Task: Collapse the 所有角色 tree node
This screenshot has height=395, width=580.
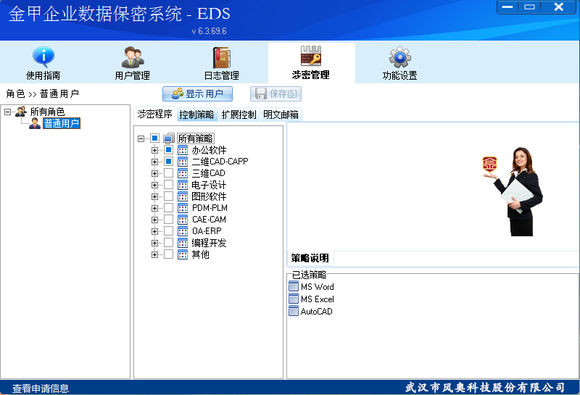Action: point(7,111)
